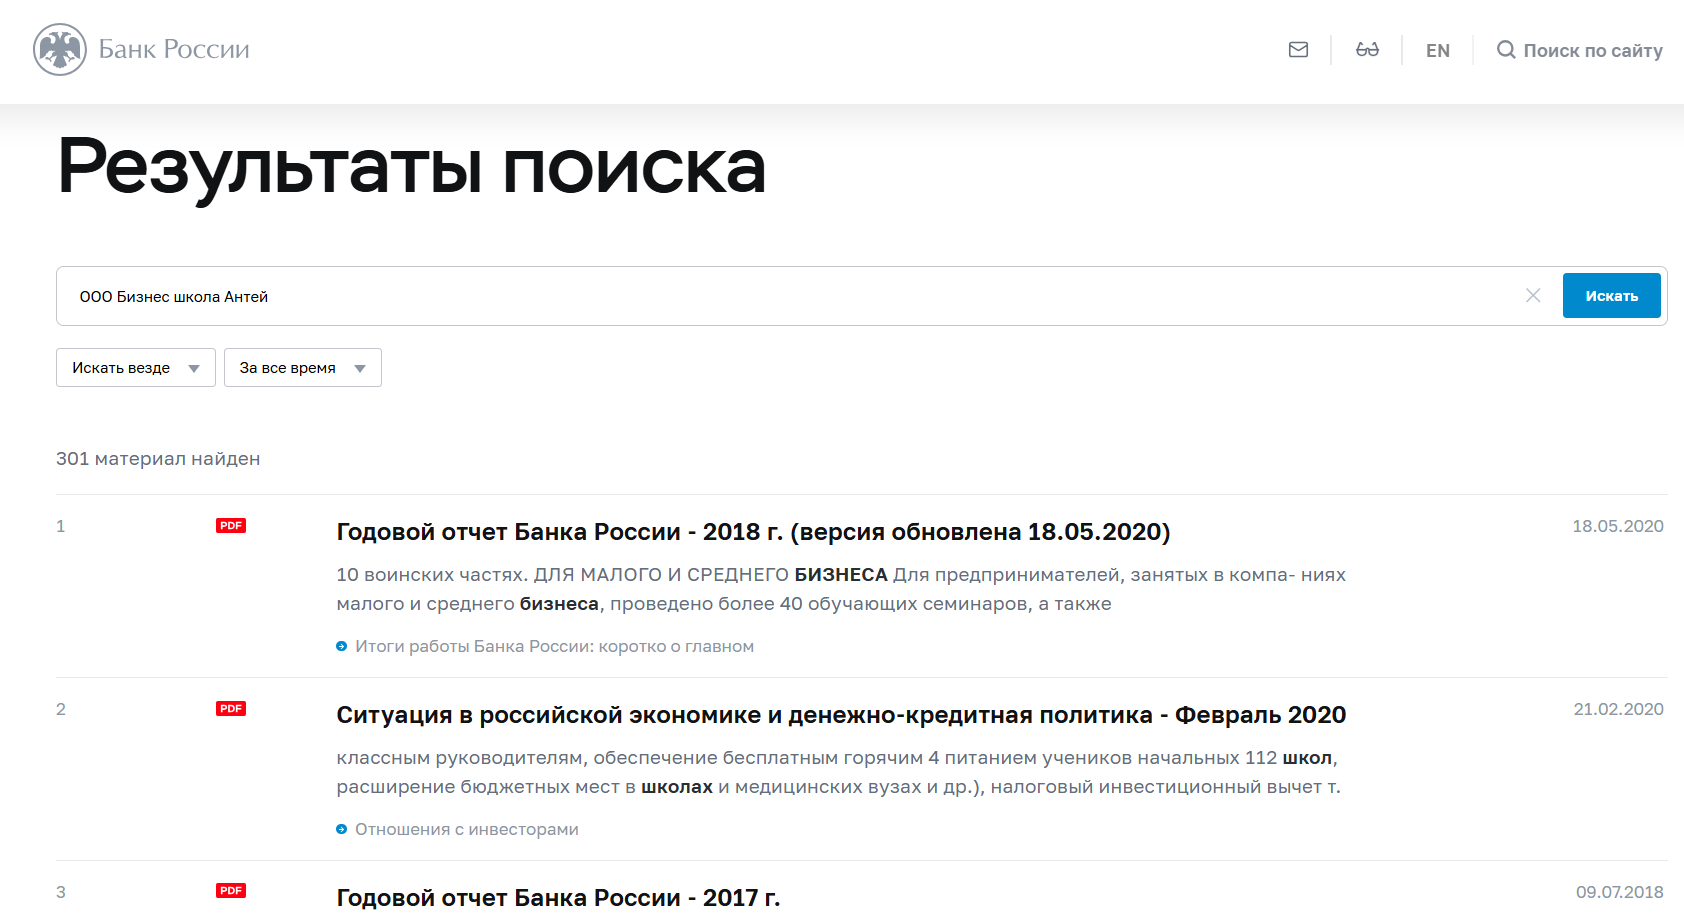Open the mail envelope icon in header
Viewport: 1684px width, 915px height.
coord(1298,50)
